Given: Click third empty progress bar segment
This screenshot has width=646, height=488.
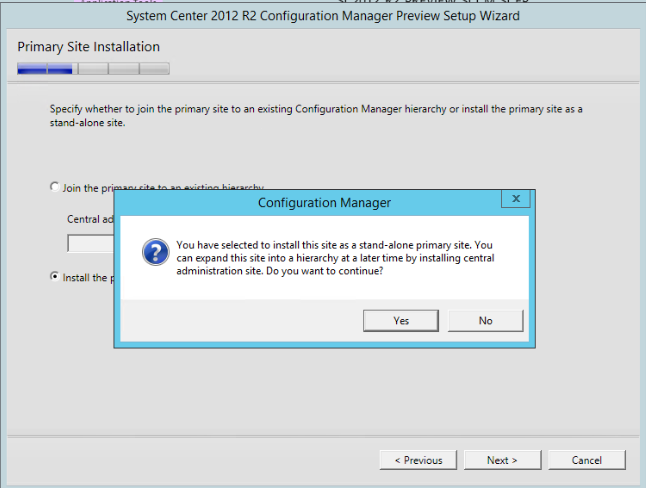Looking at the screenshot, I should [93, 69].
